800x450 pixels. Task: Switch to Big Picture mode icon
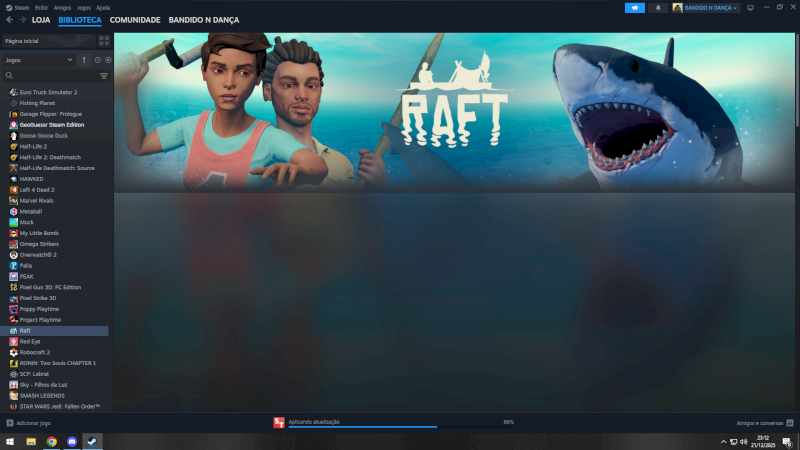(x=750, y=8)
